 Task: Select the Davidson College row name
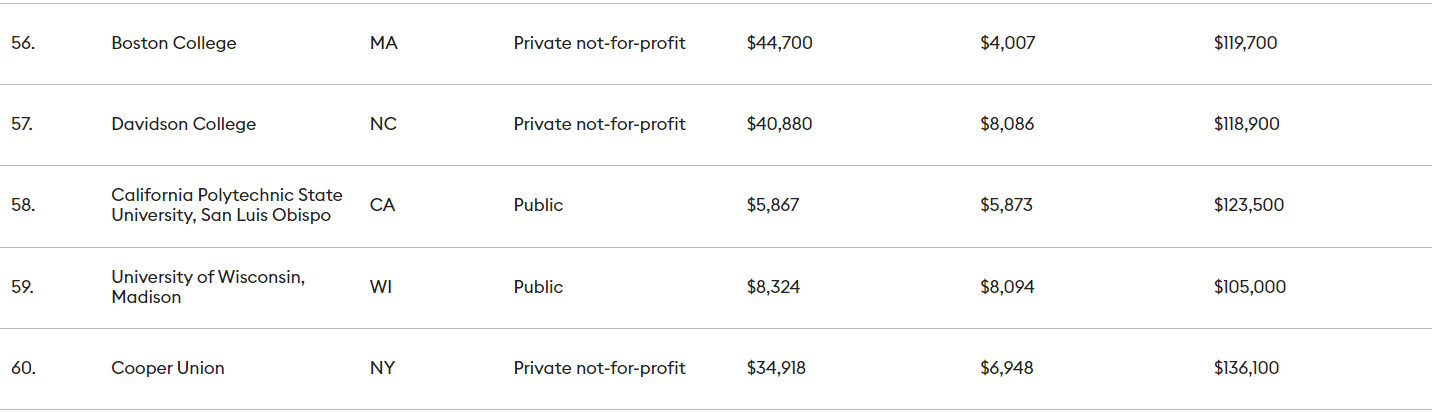point(183,124)
